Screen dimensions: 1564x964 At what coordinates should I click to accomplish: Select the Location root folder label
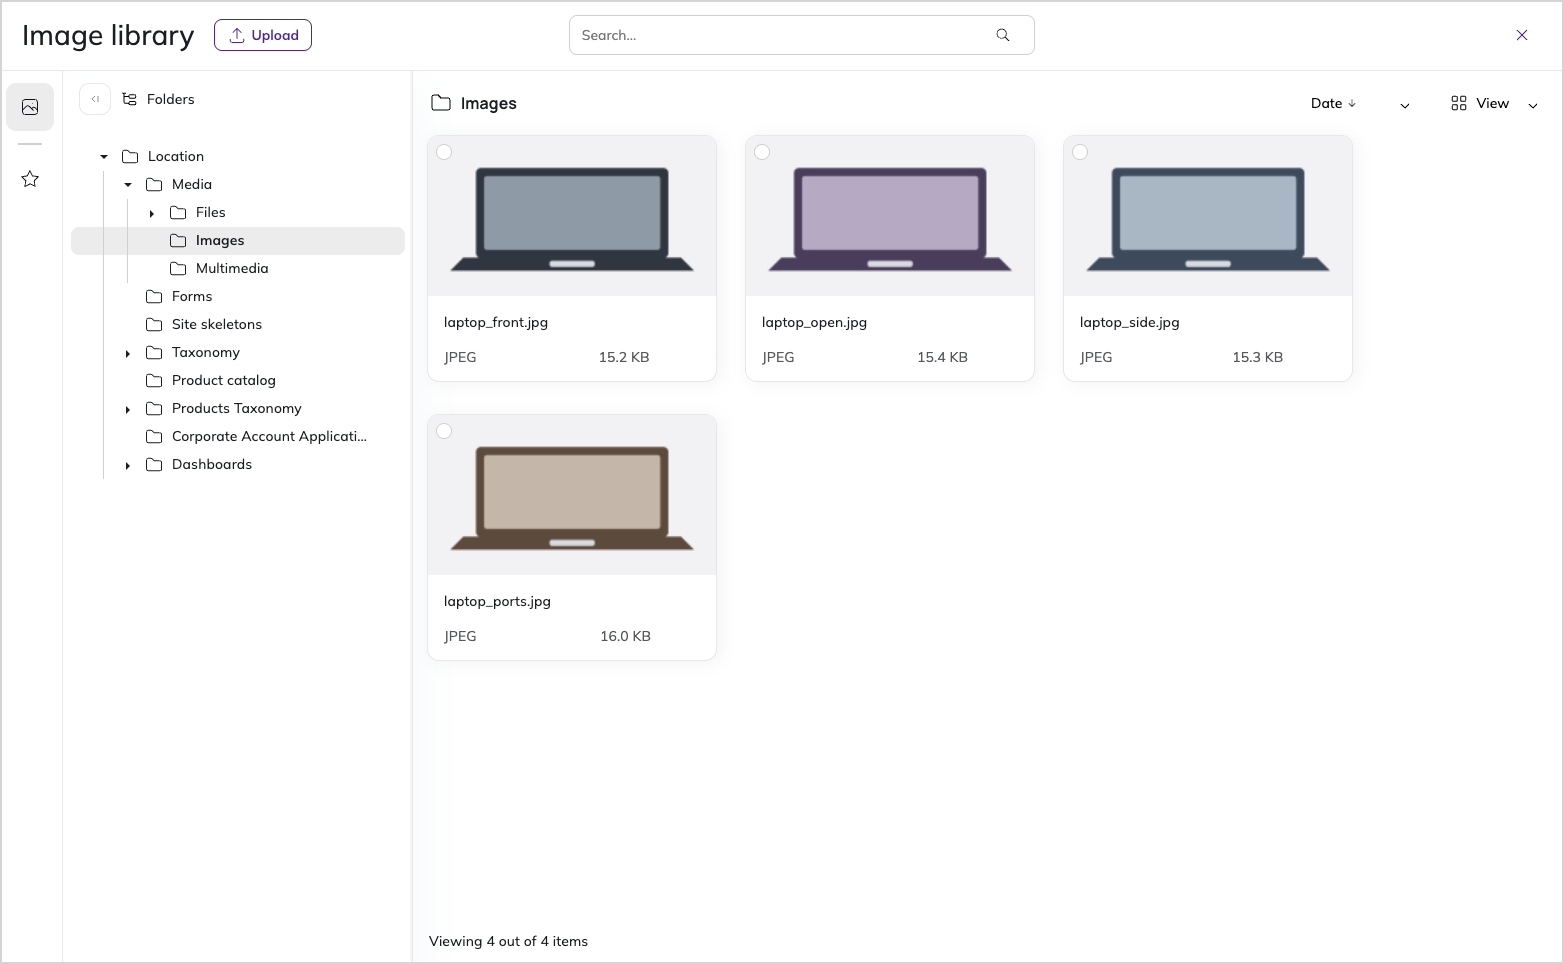pos(176,156)
